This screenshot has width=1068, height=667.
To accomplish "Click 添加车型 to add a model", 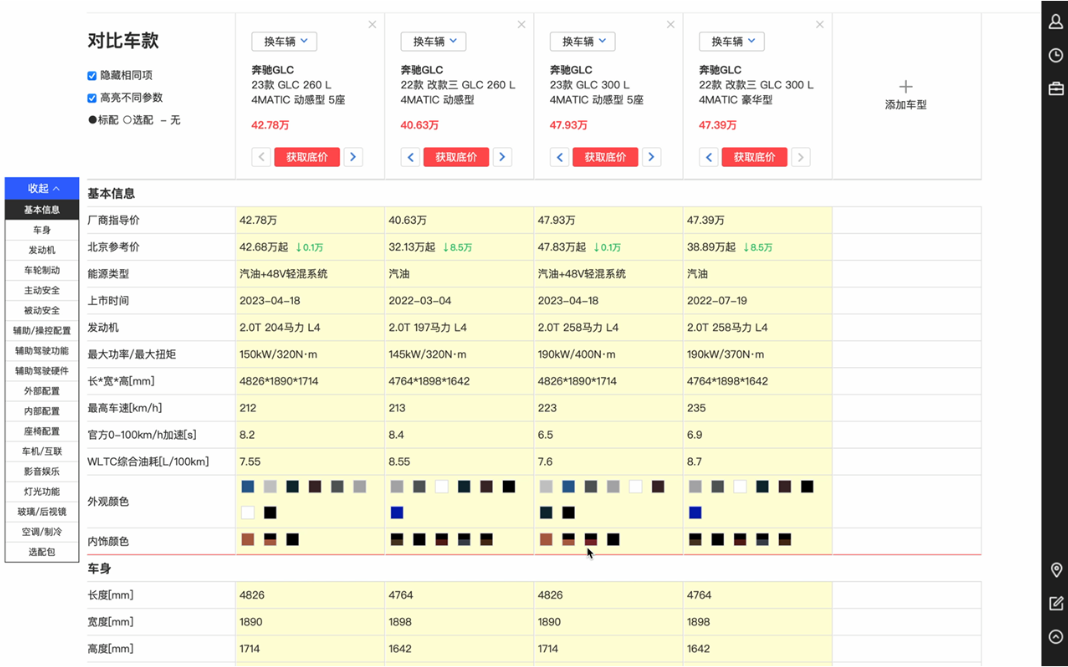I will click(x=905, y=105).
